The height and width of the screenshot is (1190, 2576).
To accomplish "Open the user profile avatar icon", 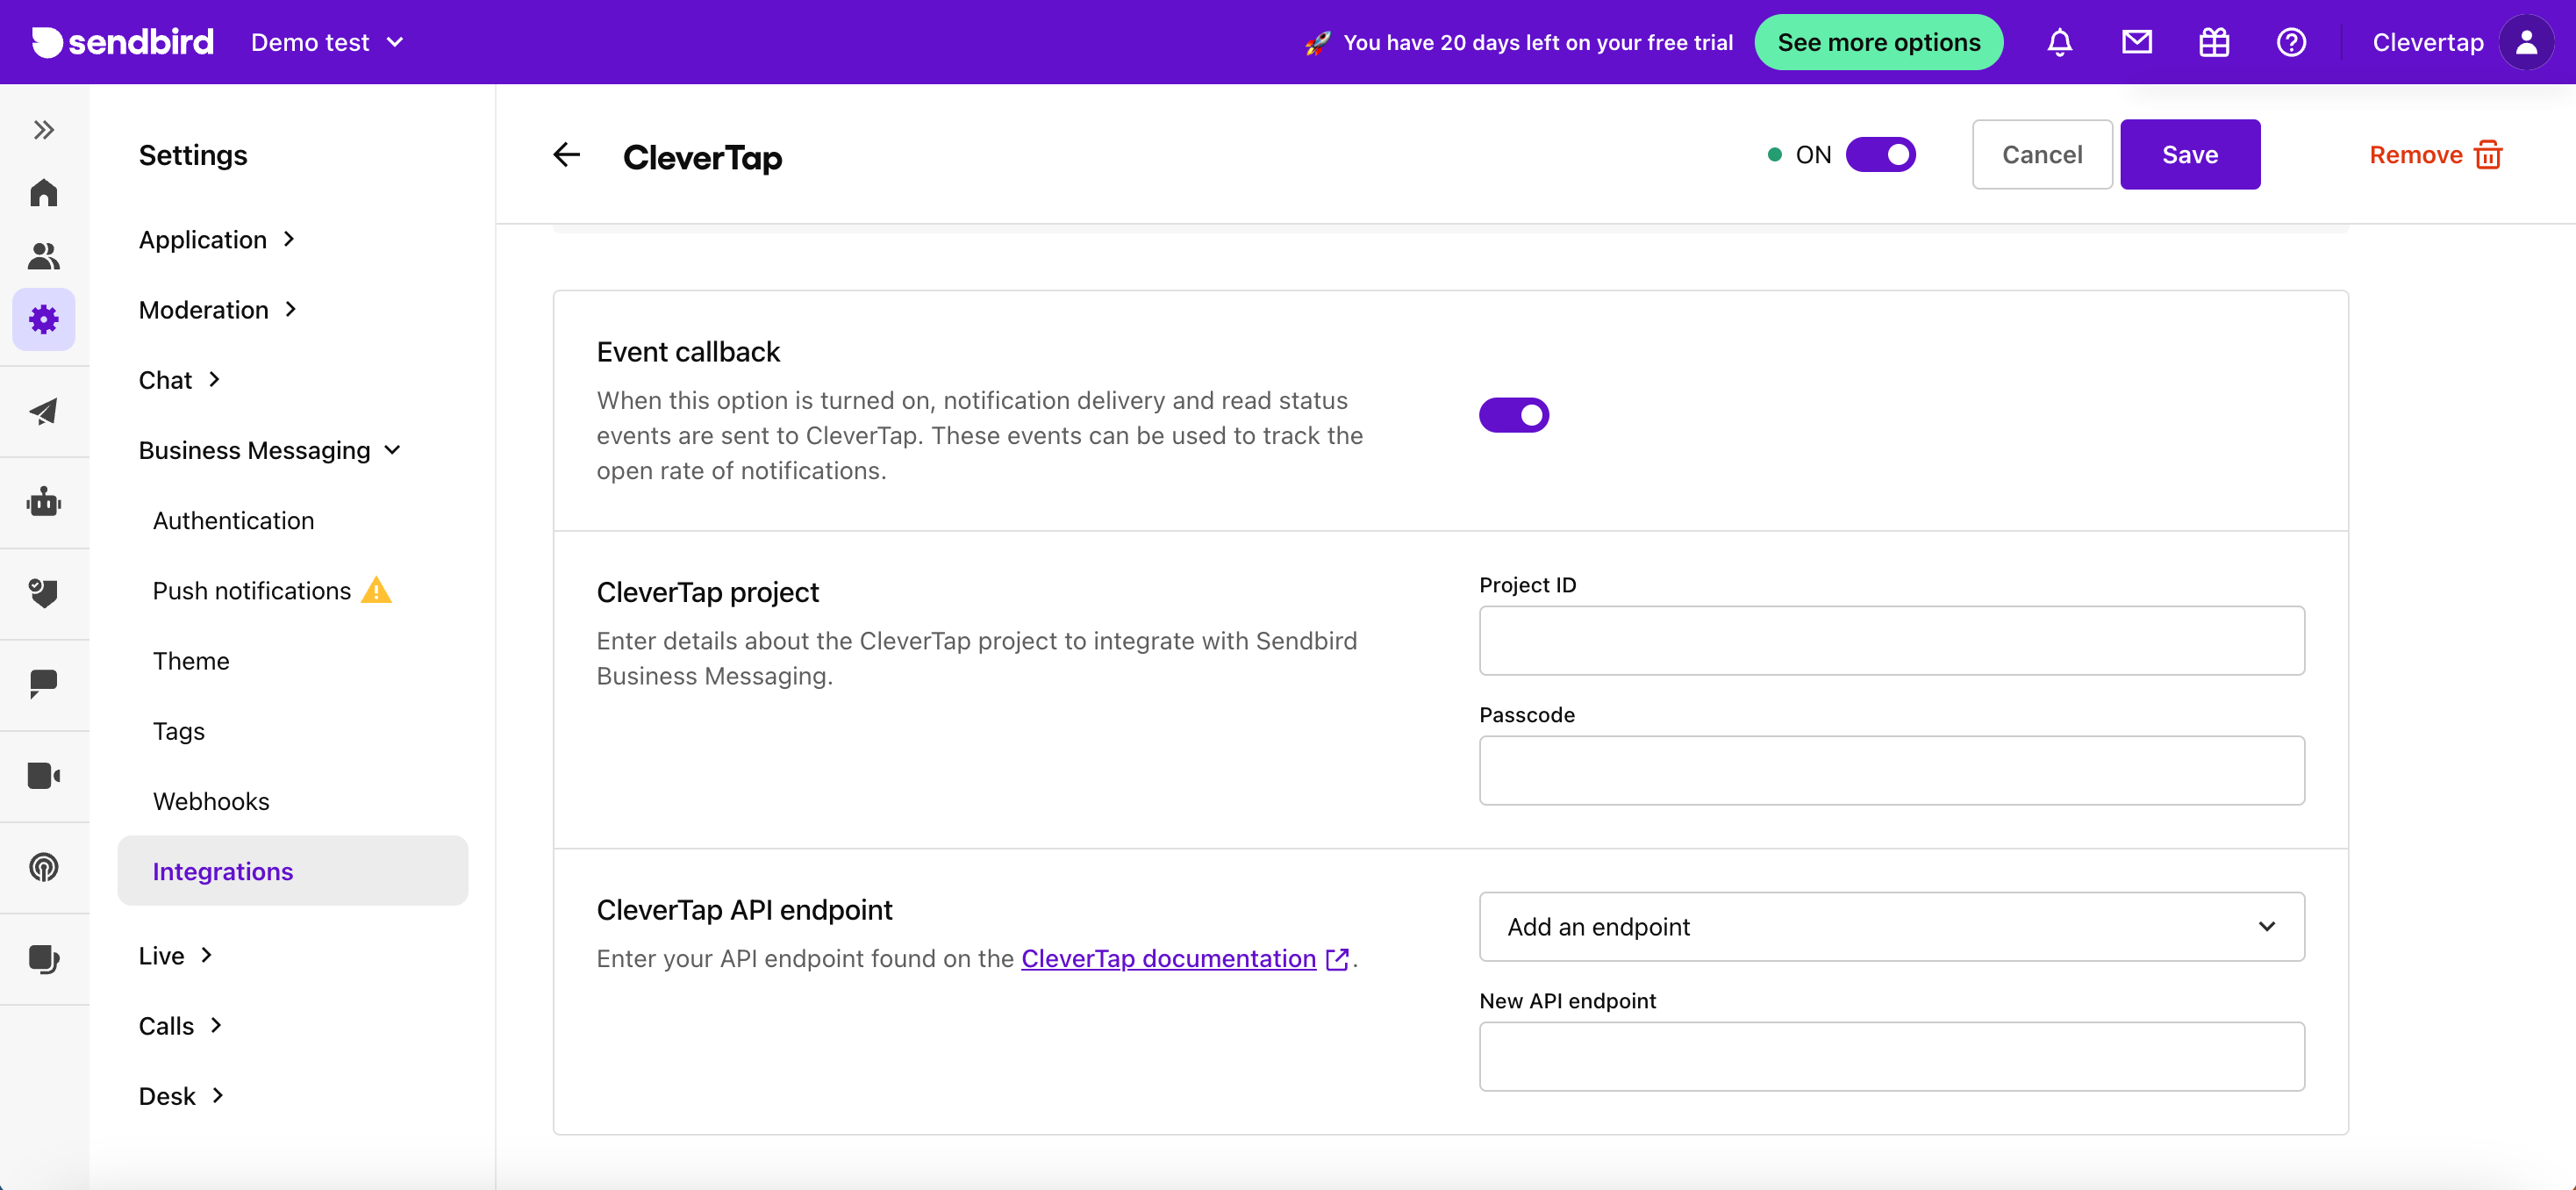I will click(x=2526, y=42).
